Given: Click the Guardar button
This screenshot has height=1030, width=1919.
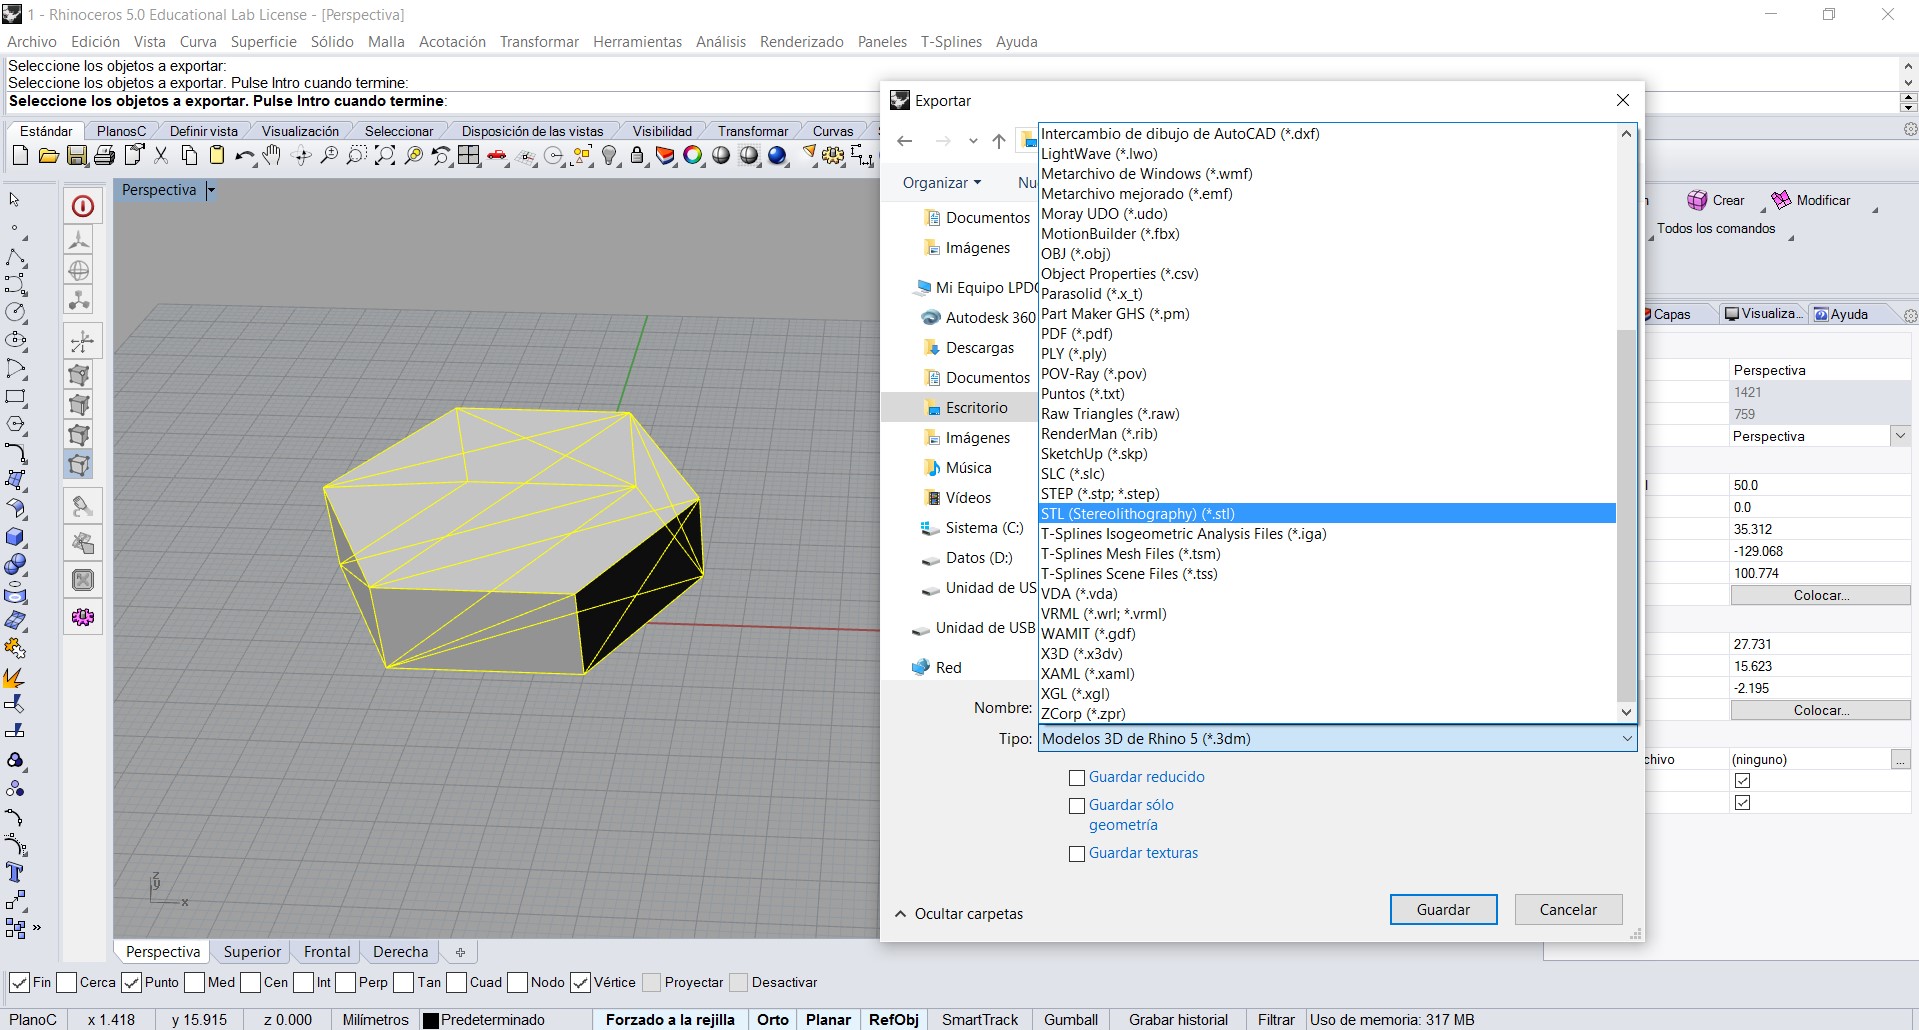Looking at the screenshot, I should (1442, 910).
